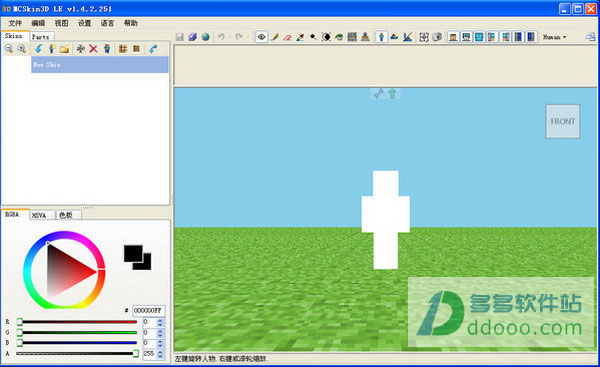The height and width of the screenshot is (367, 600).
Task: Open the yellow folder icon in skins toolbar
Action: click(64, 49)
